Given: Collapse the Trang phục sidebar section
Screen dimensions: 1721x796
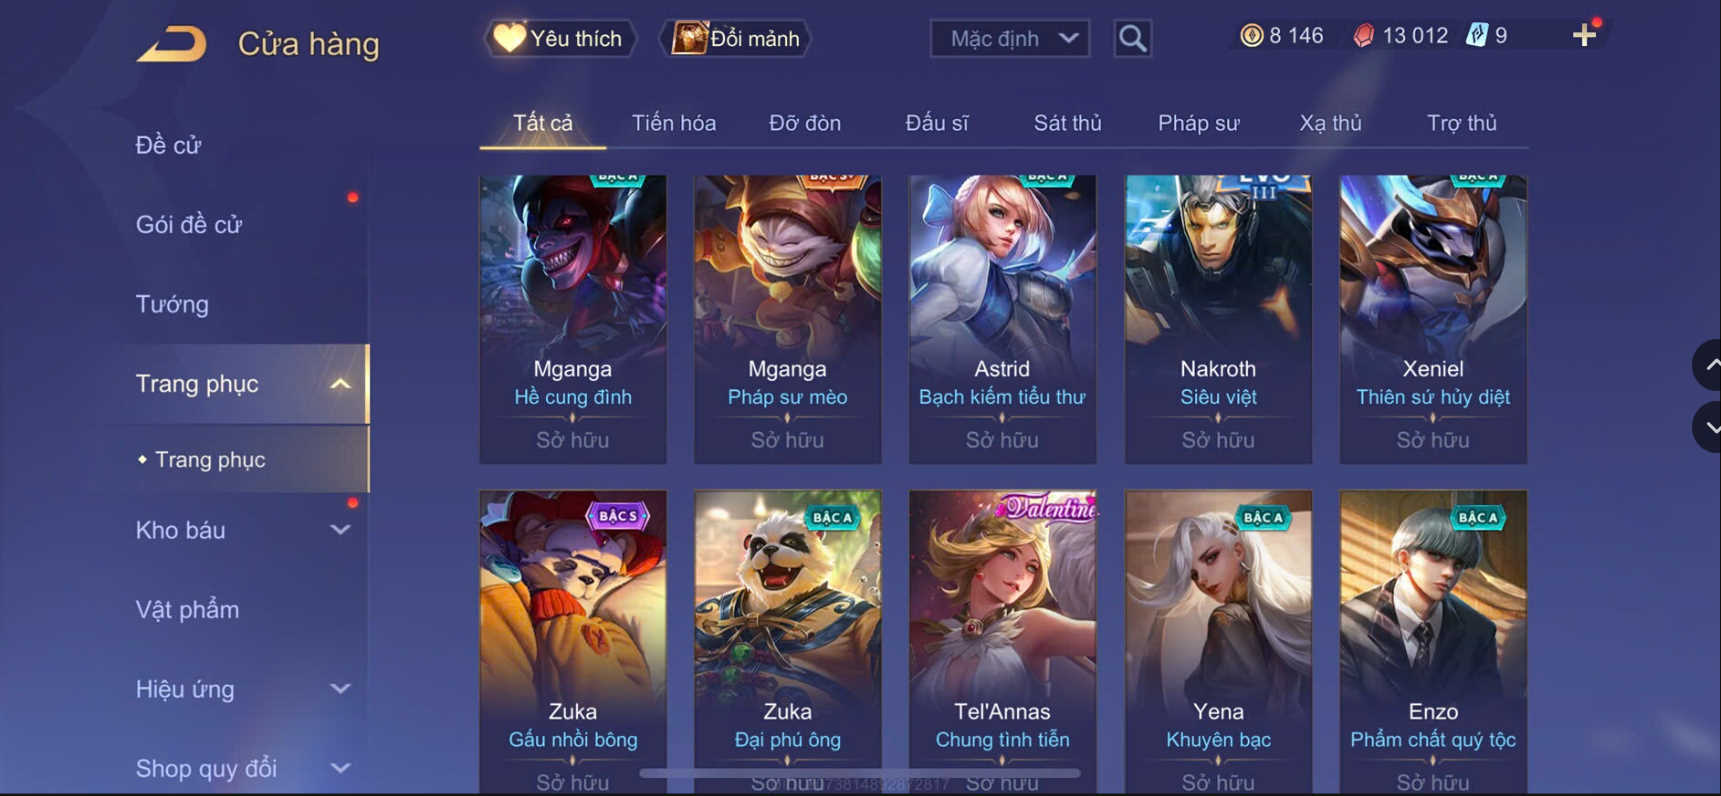Looking at the screenshot, I should coord(340,384).
